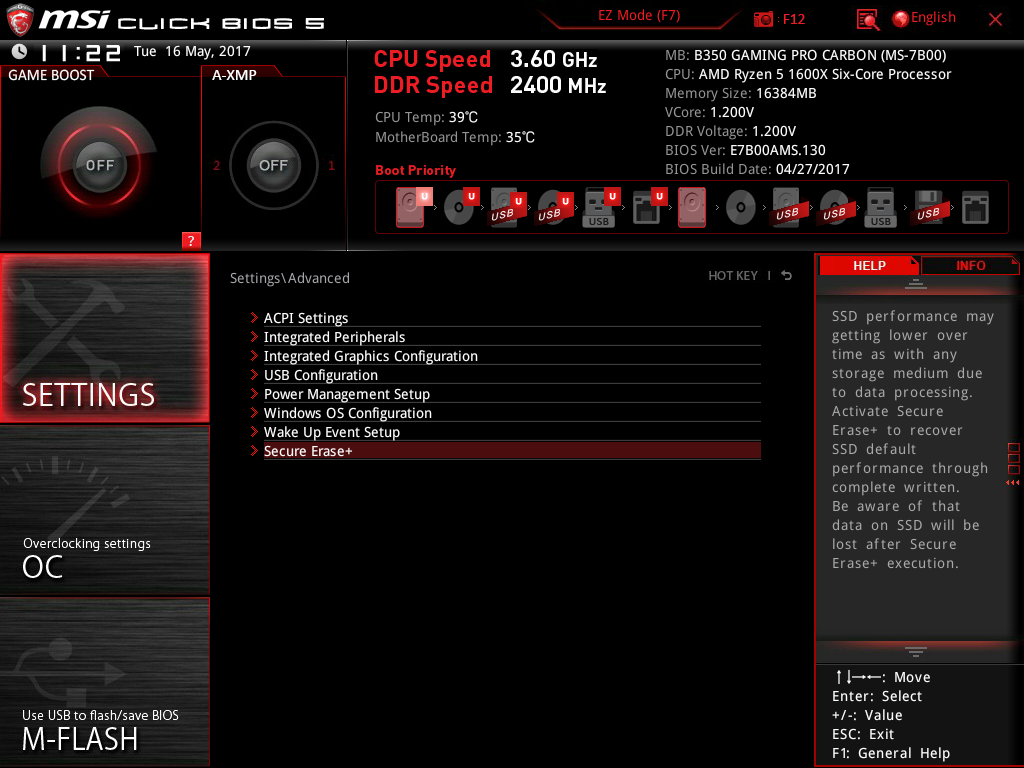Select the UEFI USB key boot icon

(x=601, y=207)
